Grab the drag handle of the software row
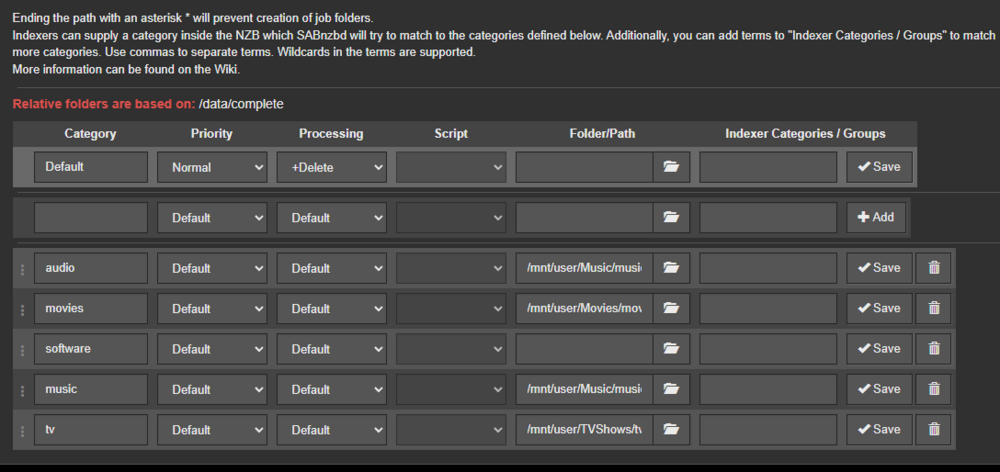The width and height of the screenshot is (1000, 472). pos(22,350)
